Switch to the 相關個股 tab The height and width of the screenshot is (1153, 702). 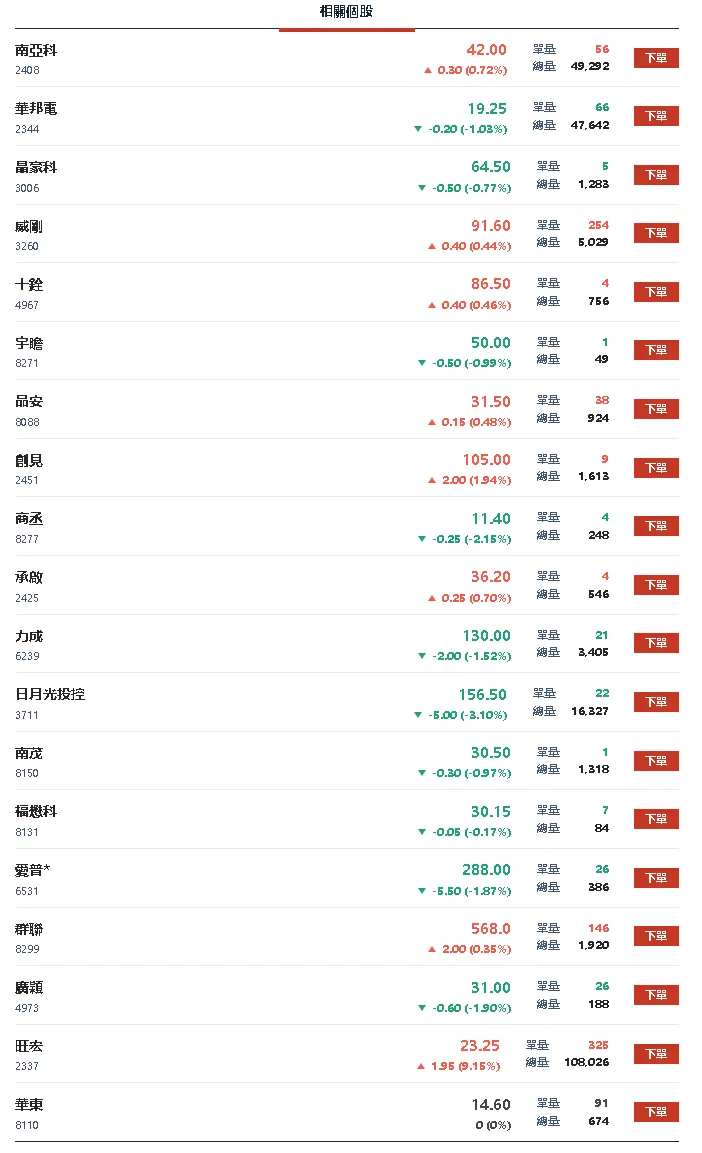tap(346, 11)
